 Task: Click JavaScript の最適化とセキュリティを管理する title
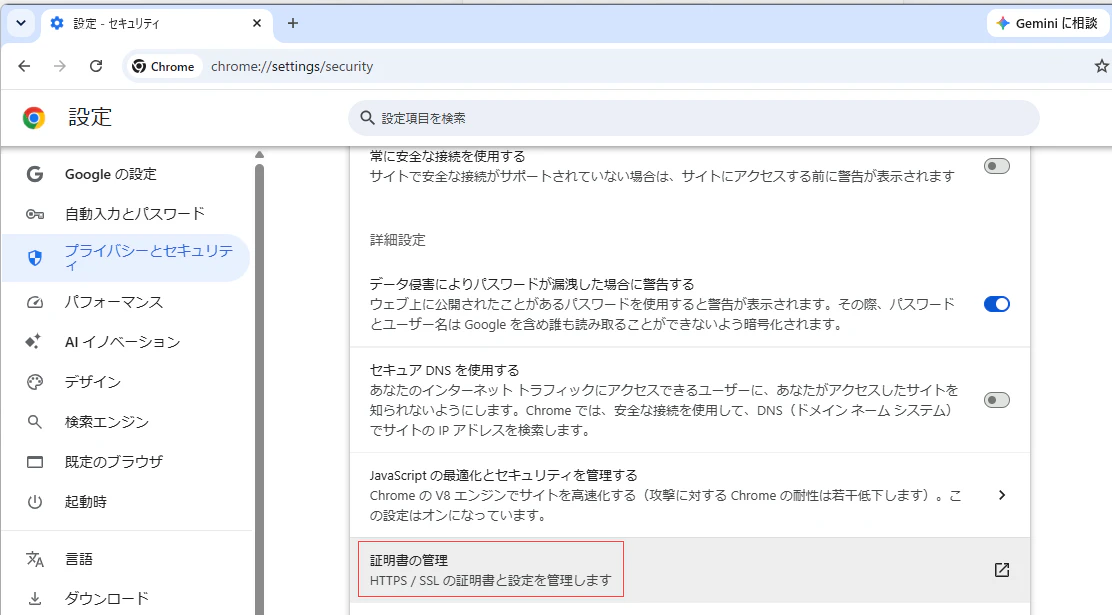[x=504, y=475]
